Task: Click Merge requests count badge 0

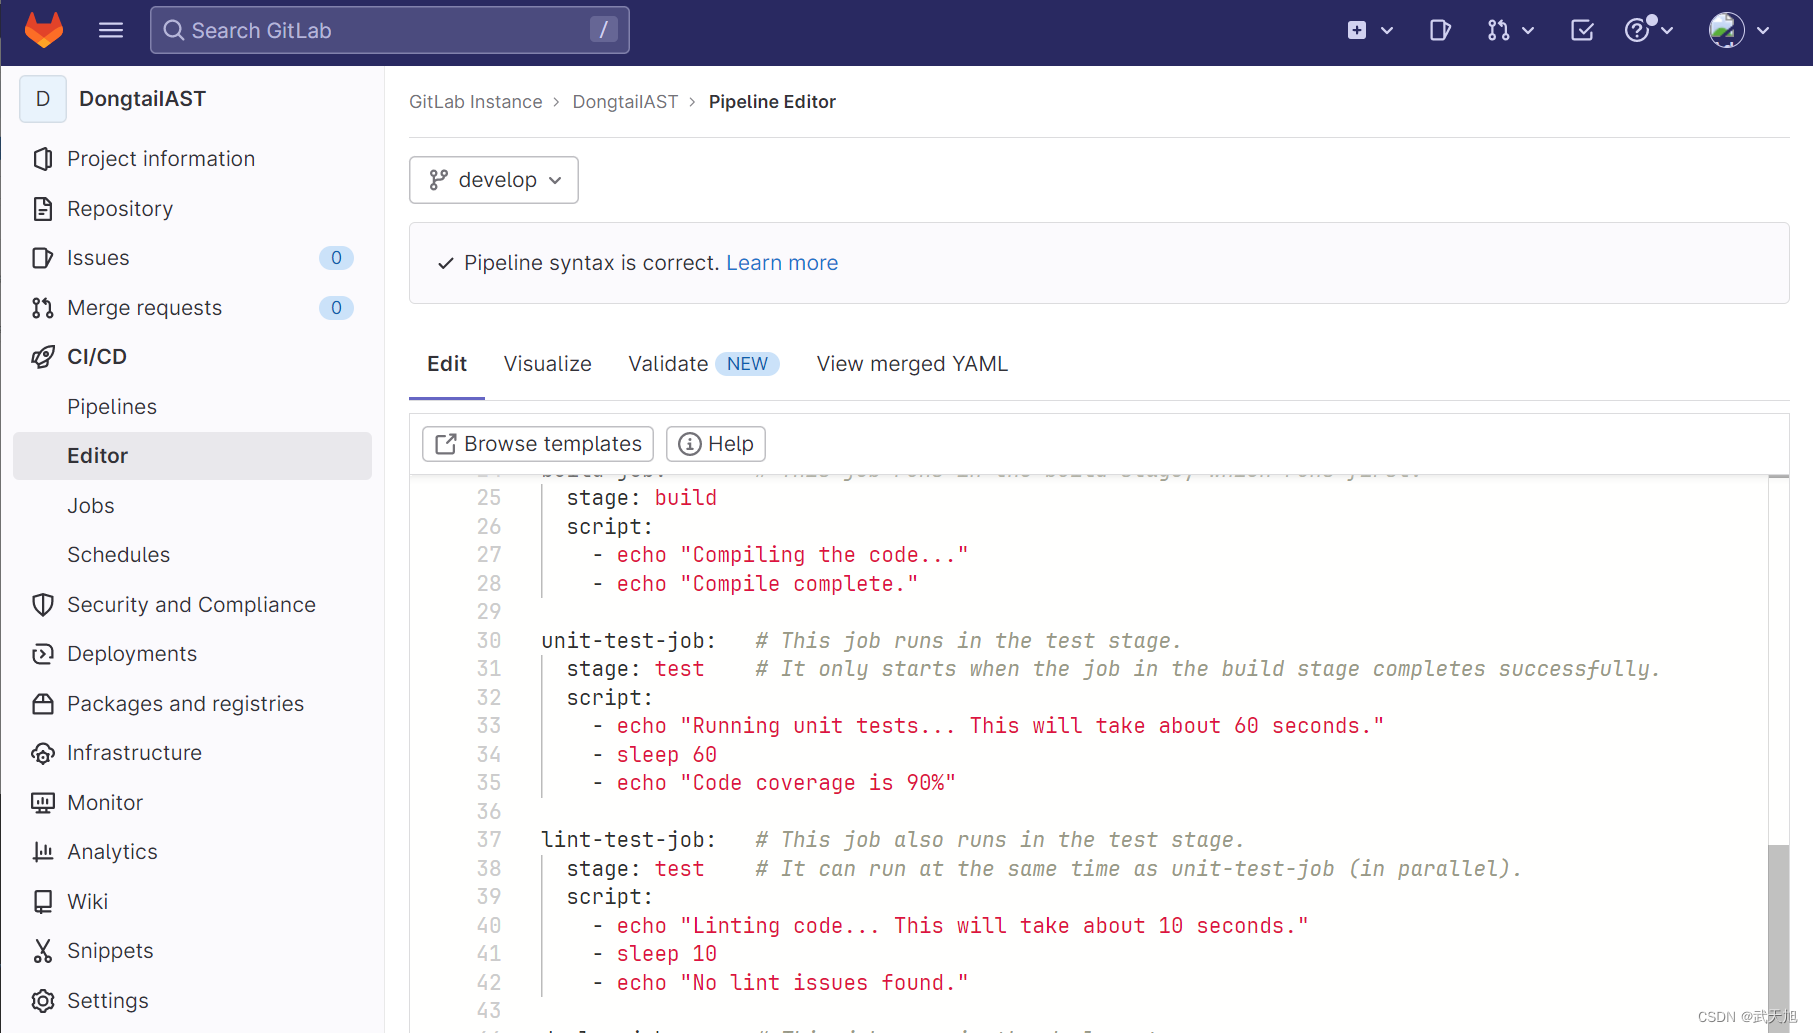Action: coord(336,308)
